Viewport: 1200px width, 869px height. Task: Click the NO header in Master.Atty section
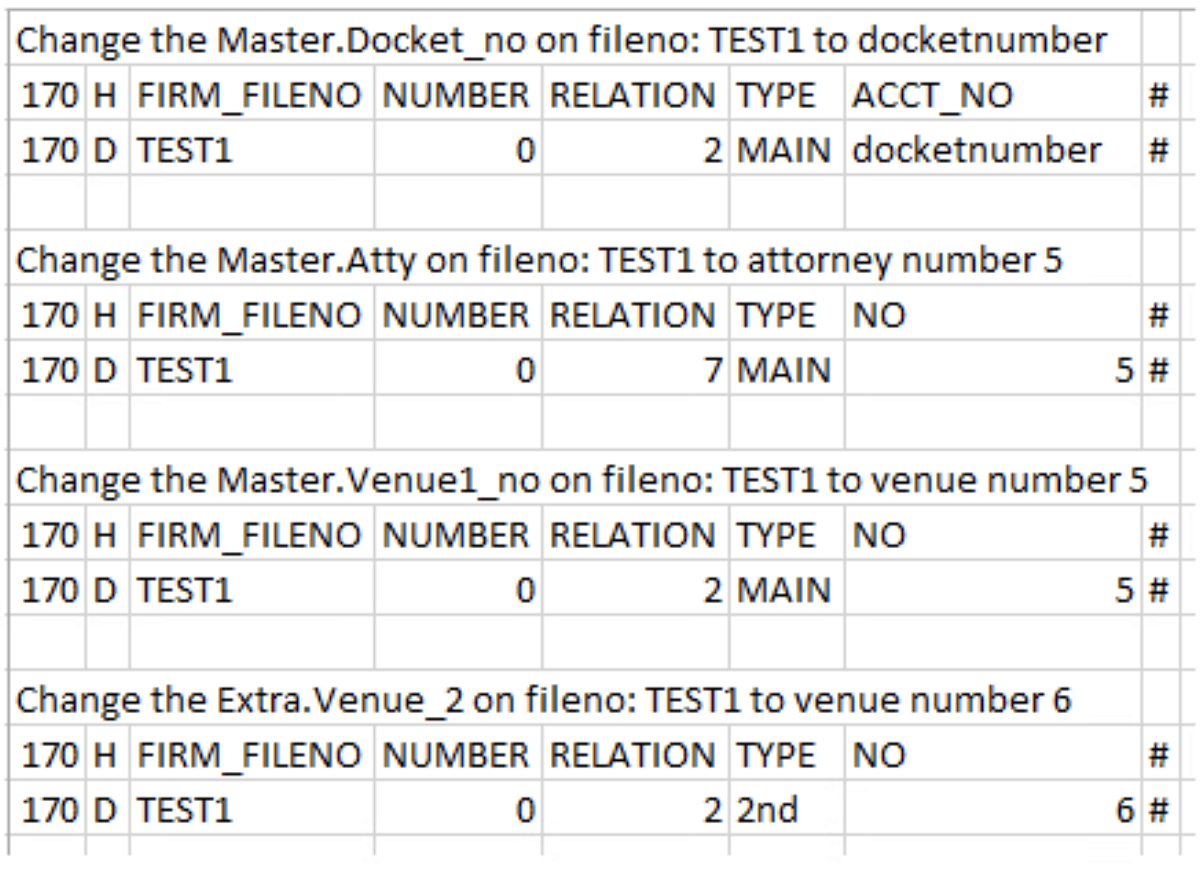click(878, 315)
